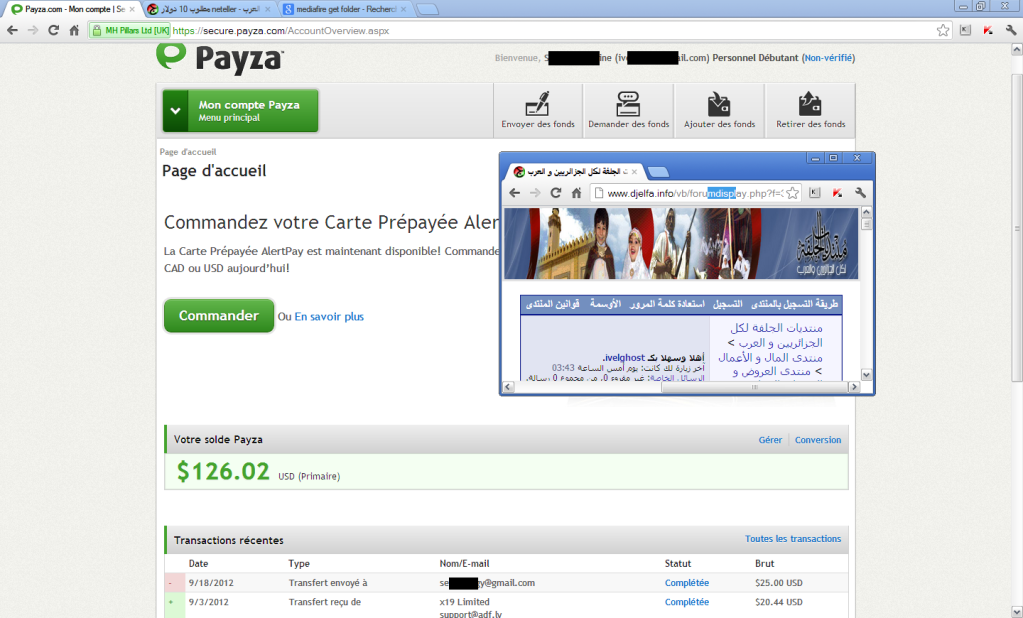Open Complétée status of the 9/18/2012 transaction
The height and width of the screenshot is (618, 1023).
[686, 583]
